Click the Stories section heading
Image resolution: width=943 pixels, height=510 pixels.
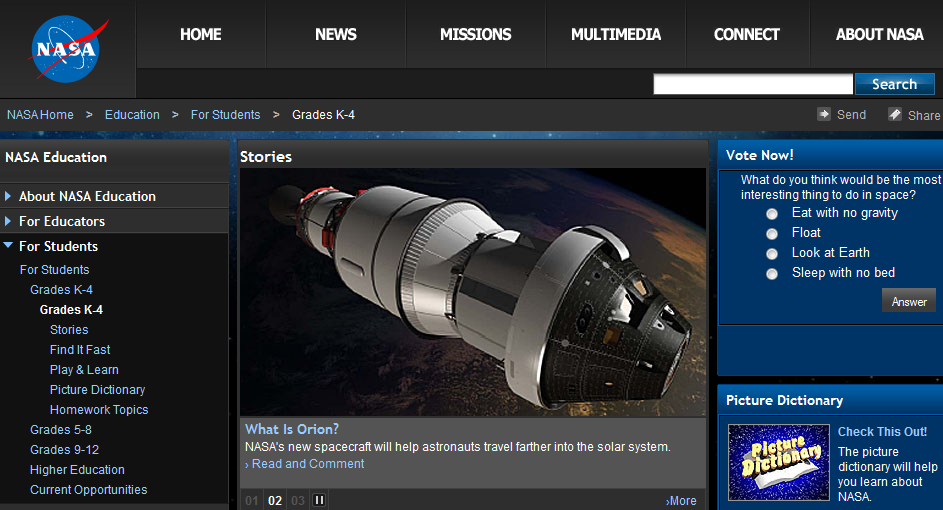(266, 156)
